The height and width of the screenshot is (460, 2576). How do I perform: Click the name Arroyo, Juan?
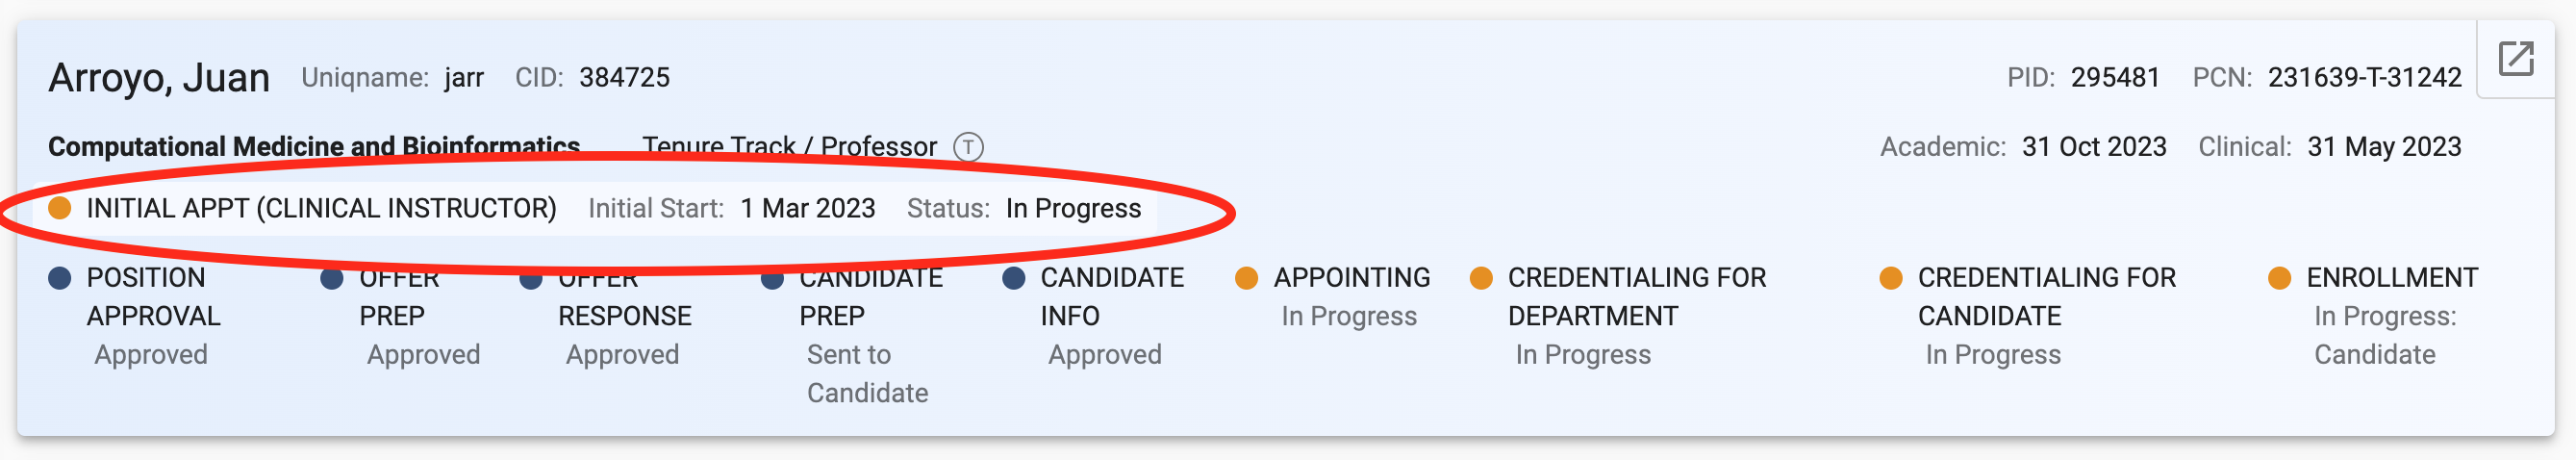(x=159, y=78)
